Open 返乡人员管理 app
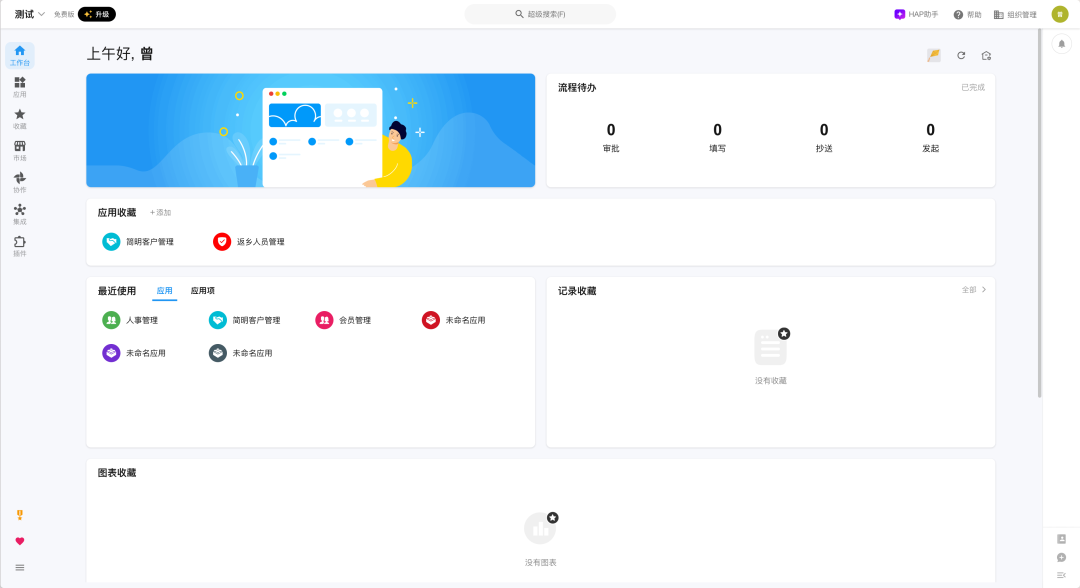The image size is (1080, 588). tap(249, 242)
